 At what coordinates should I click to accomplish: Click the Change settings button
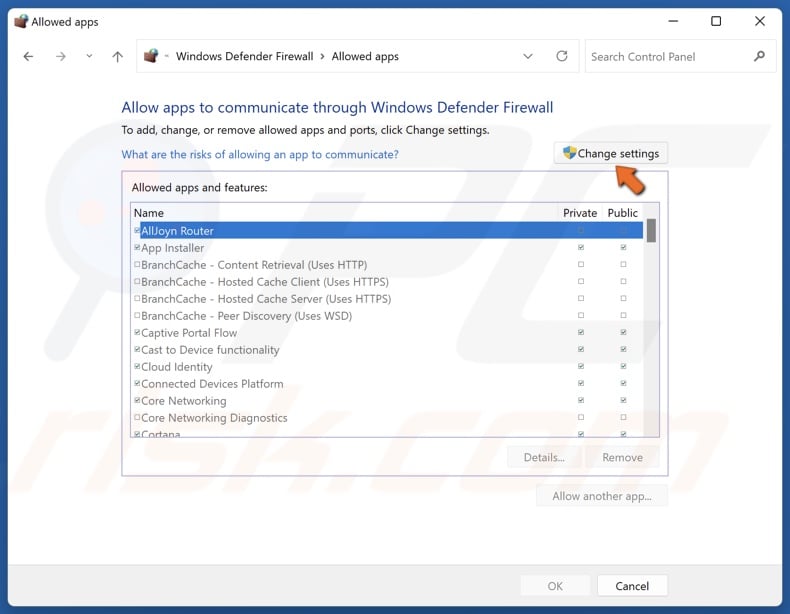pos(610,154)
